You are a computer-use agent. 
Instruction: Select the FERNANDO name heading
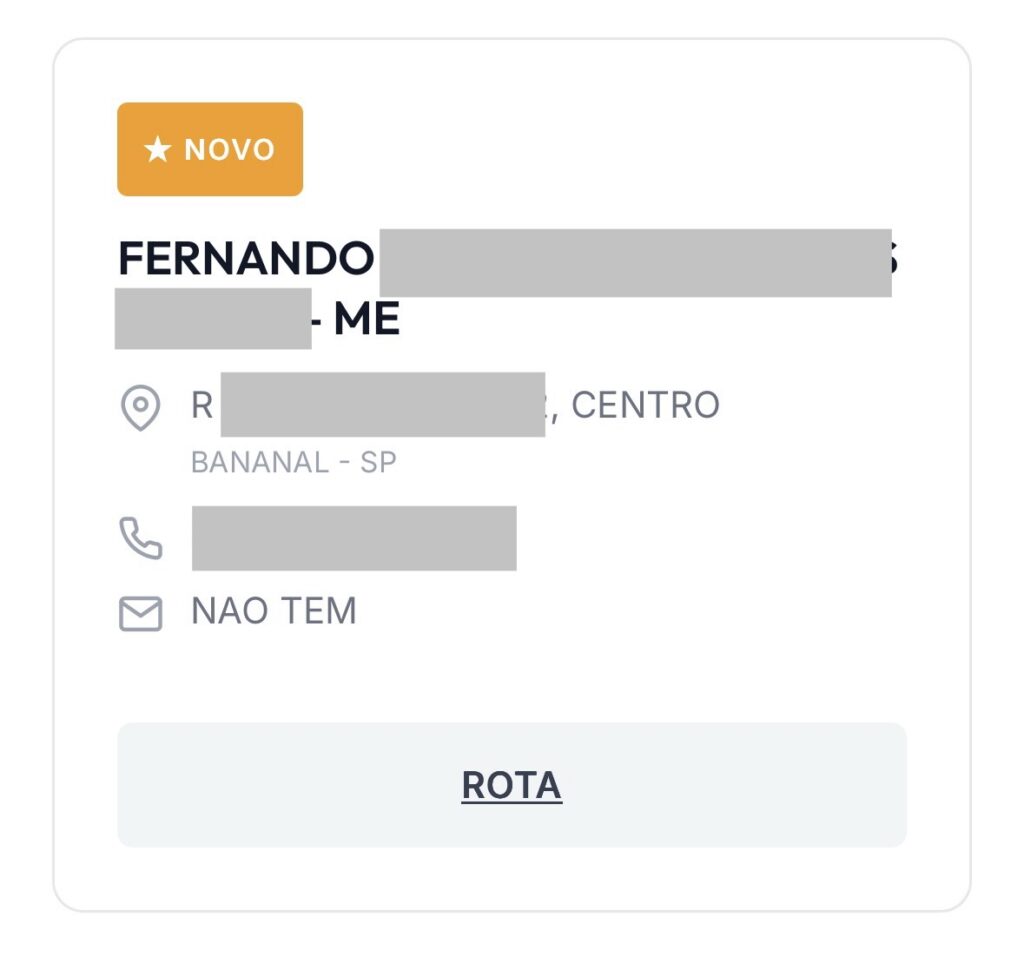click(246, 260)
